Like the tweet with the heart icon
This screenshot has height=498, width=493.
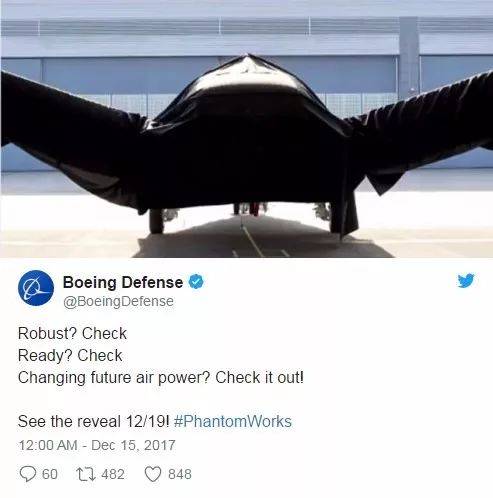pos(153,474)
